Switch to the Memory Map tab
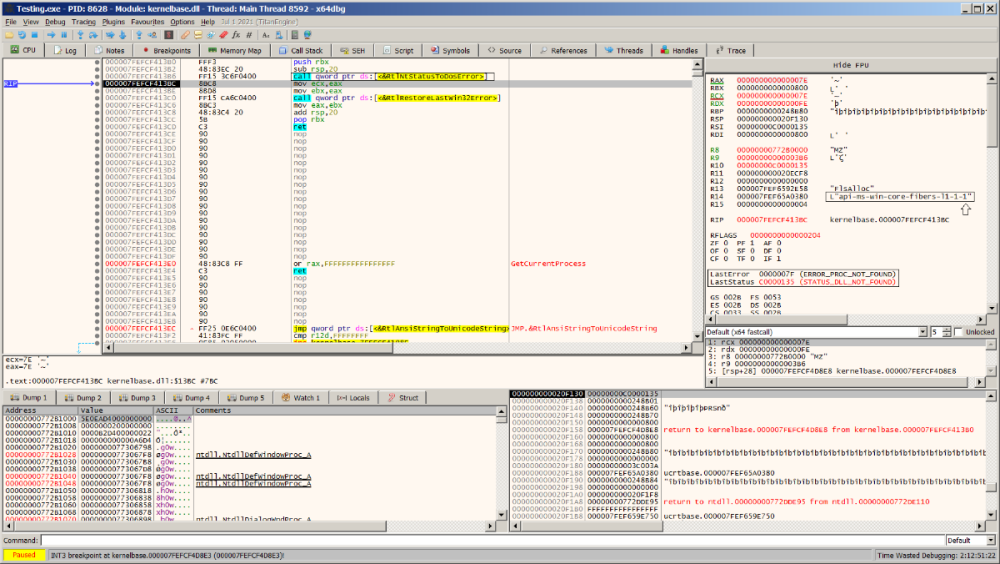 [x=235, y=50]
